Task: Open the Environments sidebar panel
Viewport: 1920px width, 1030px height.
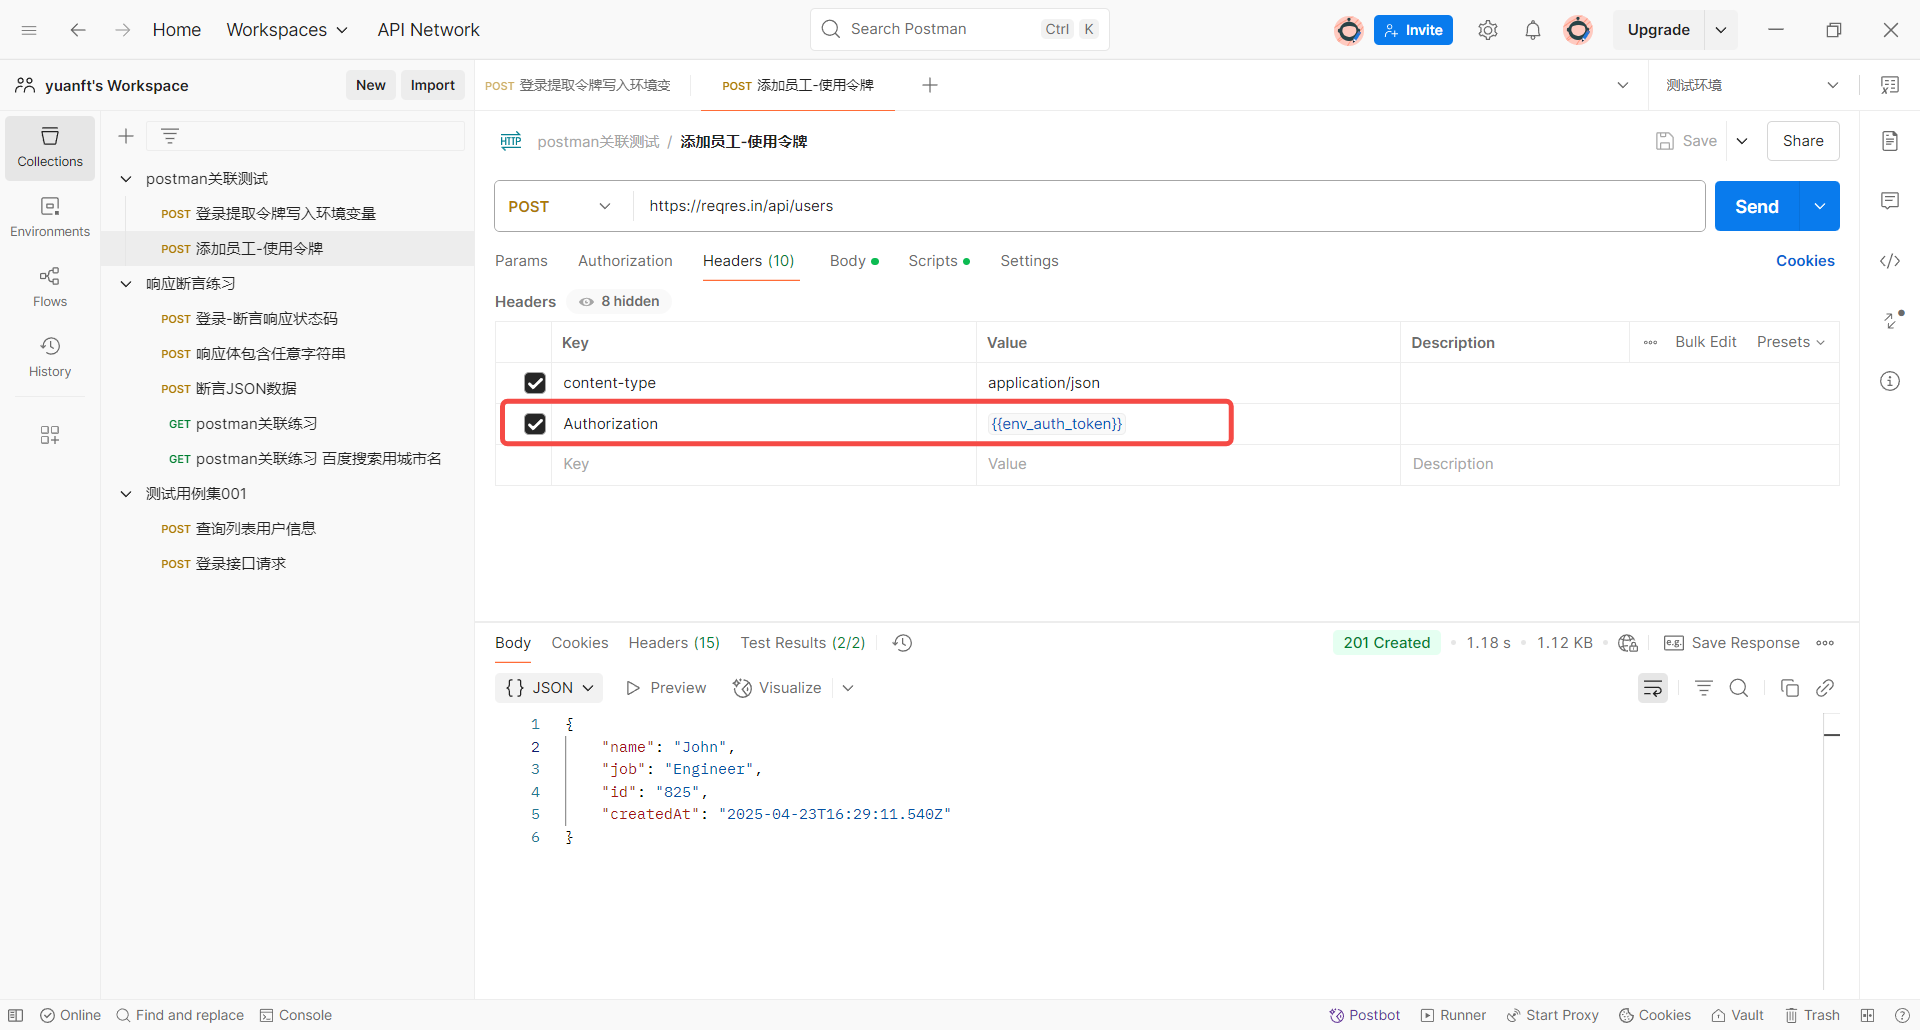Action: [x=50, y=217]
